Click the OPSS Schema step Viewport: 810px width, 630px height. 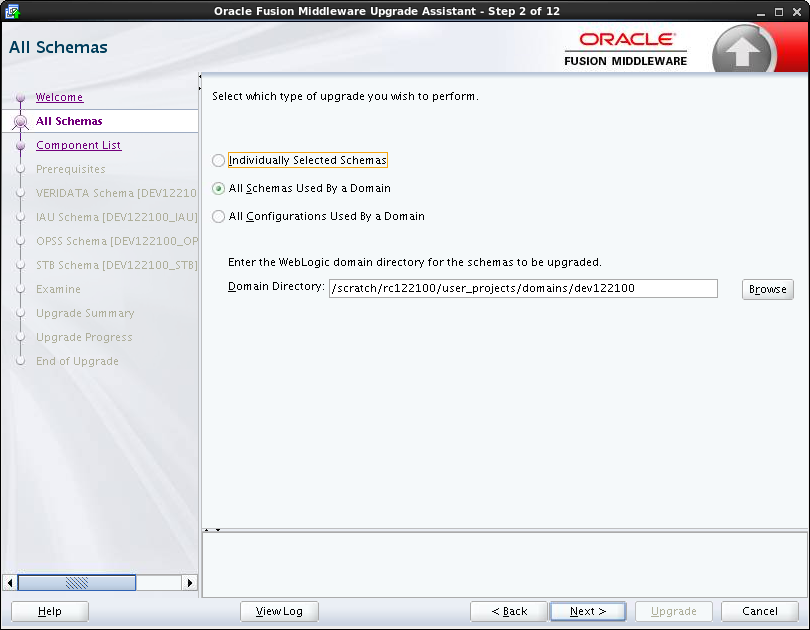pyautogui.click(x=117, y=241)
